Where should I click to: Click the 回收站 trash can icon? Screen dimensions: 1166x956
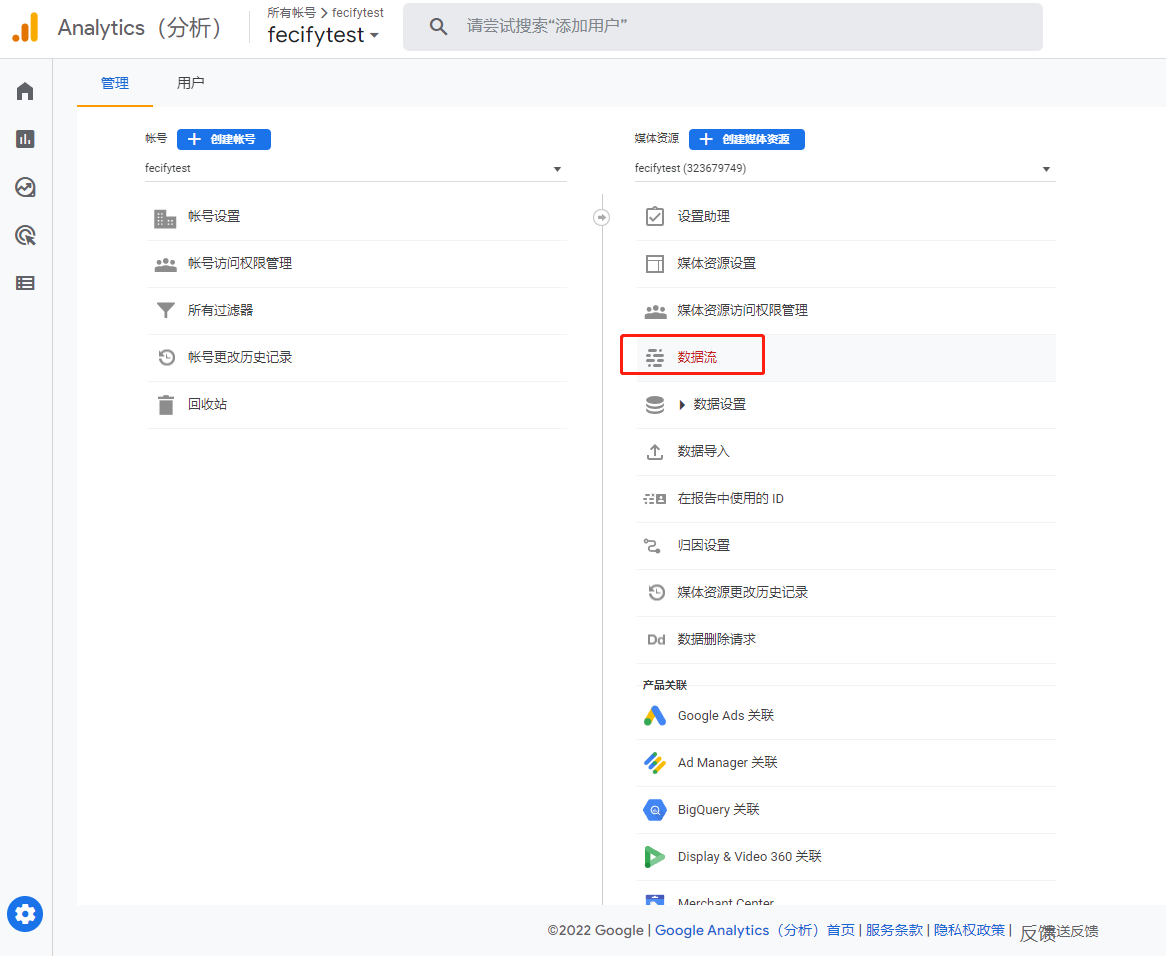pyautogui.click(x=166, y=404)
